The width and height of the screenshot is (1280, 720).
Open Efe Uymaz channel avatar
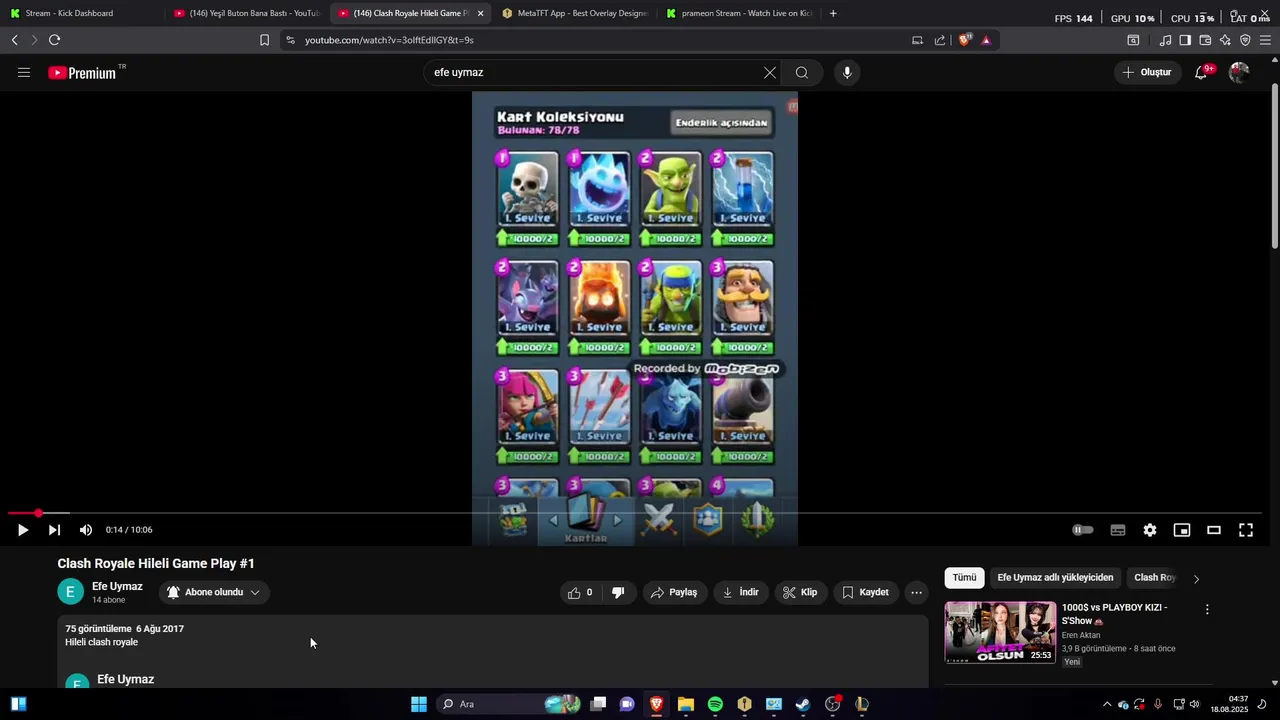[70, 592]
